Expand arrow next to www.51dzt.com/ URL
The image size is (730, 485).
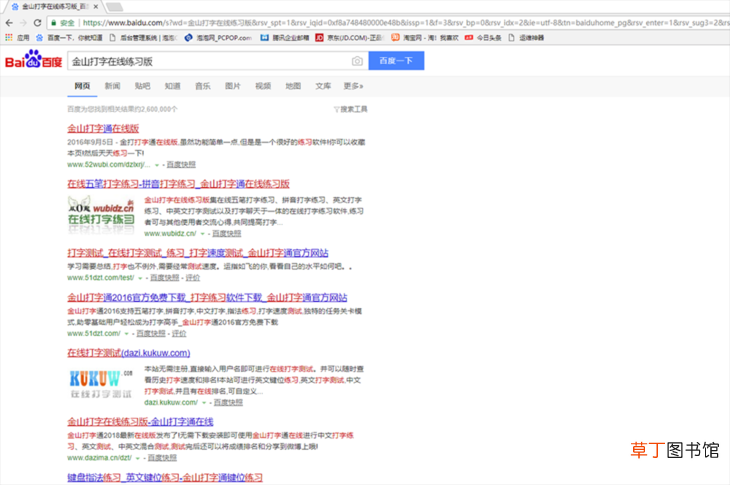tap(127, 334)
